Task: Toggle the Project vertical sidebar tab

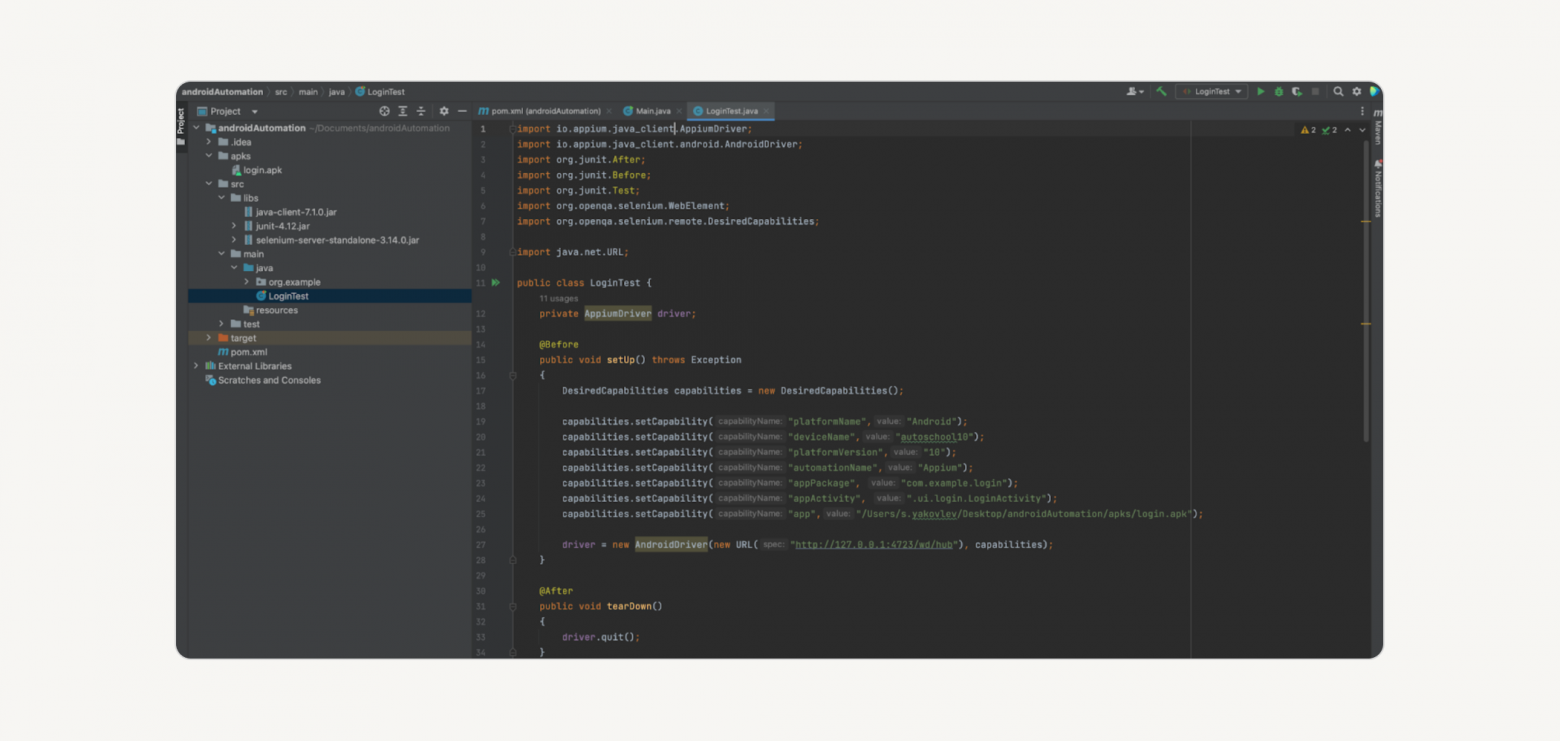Action: coord(181,125)
